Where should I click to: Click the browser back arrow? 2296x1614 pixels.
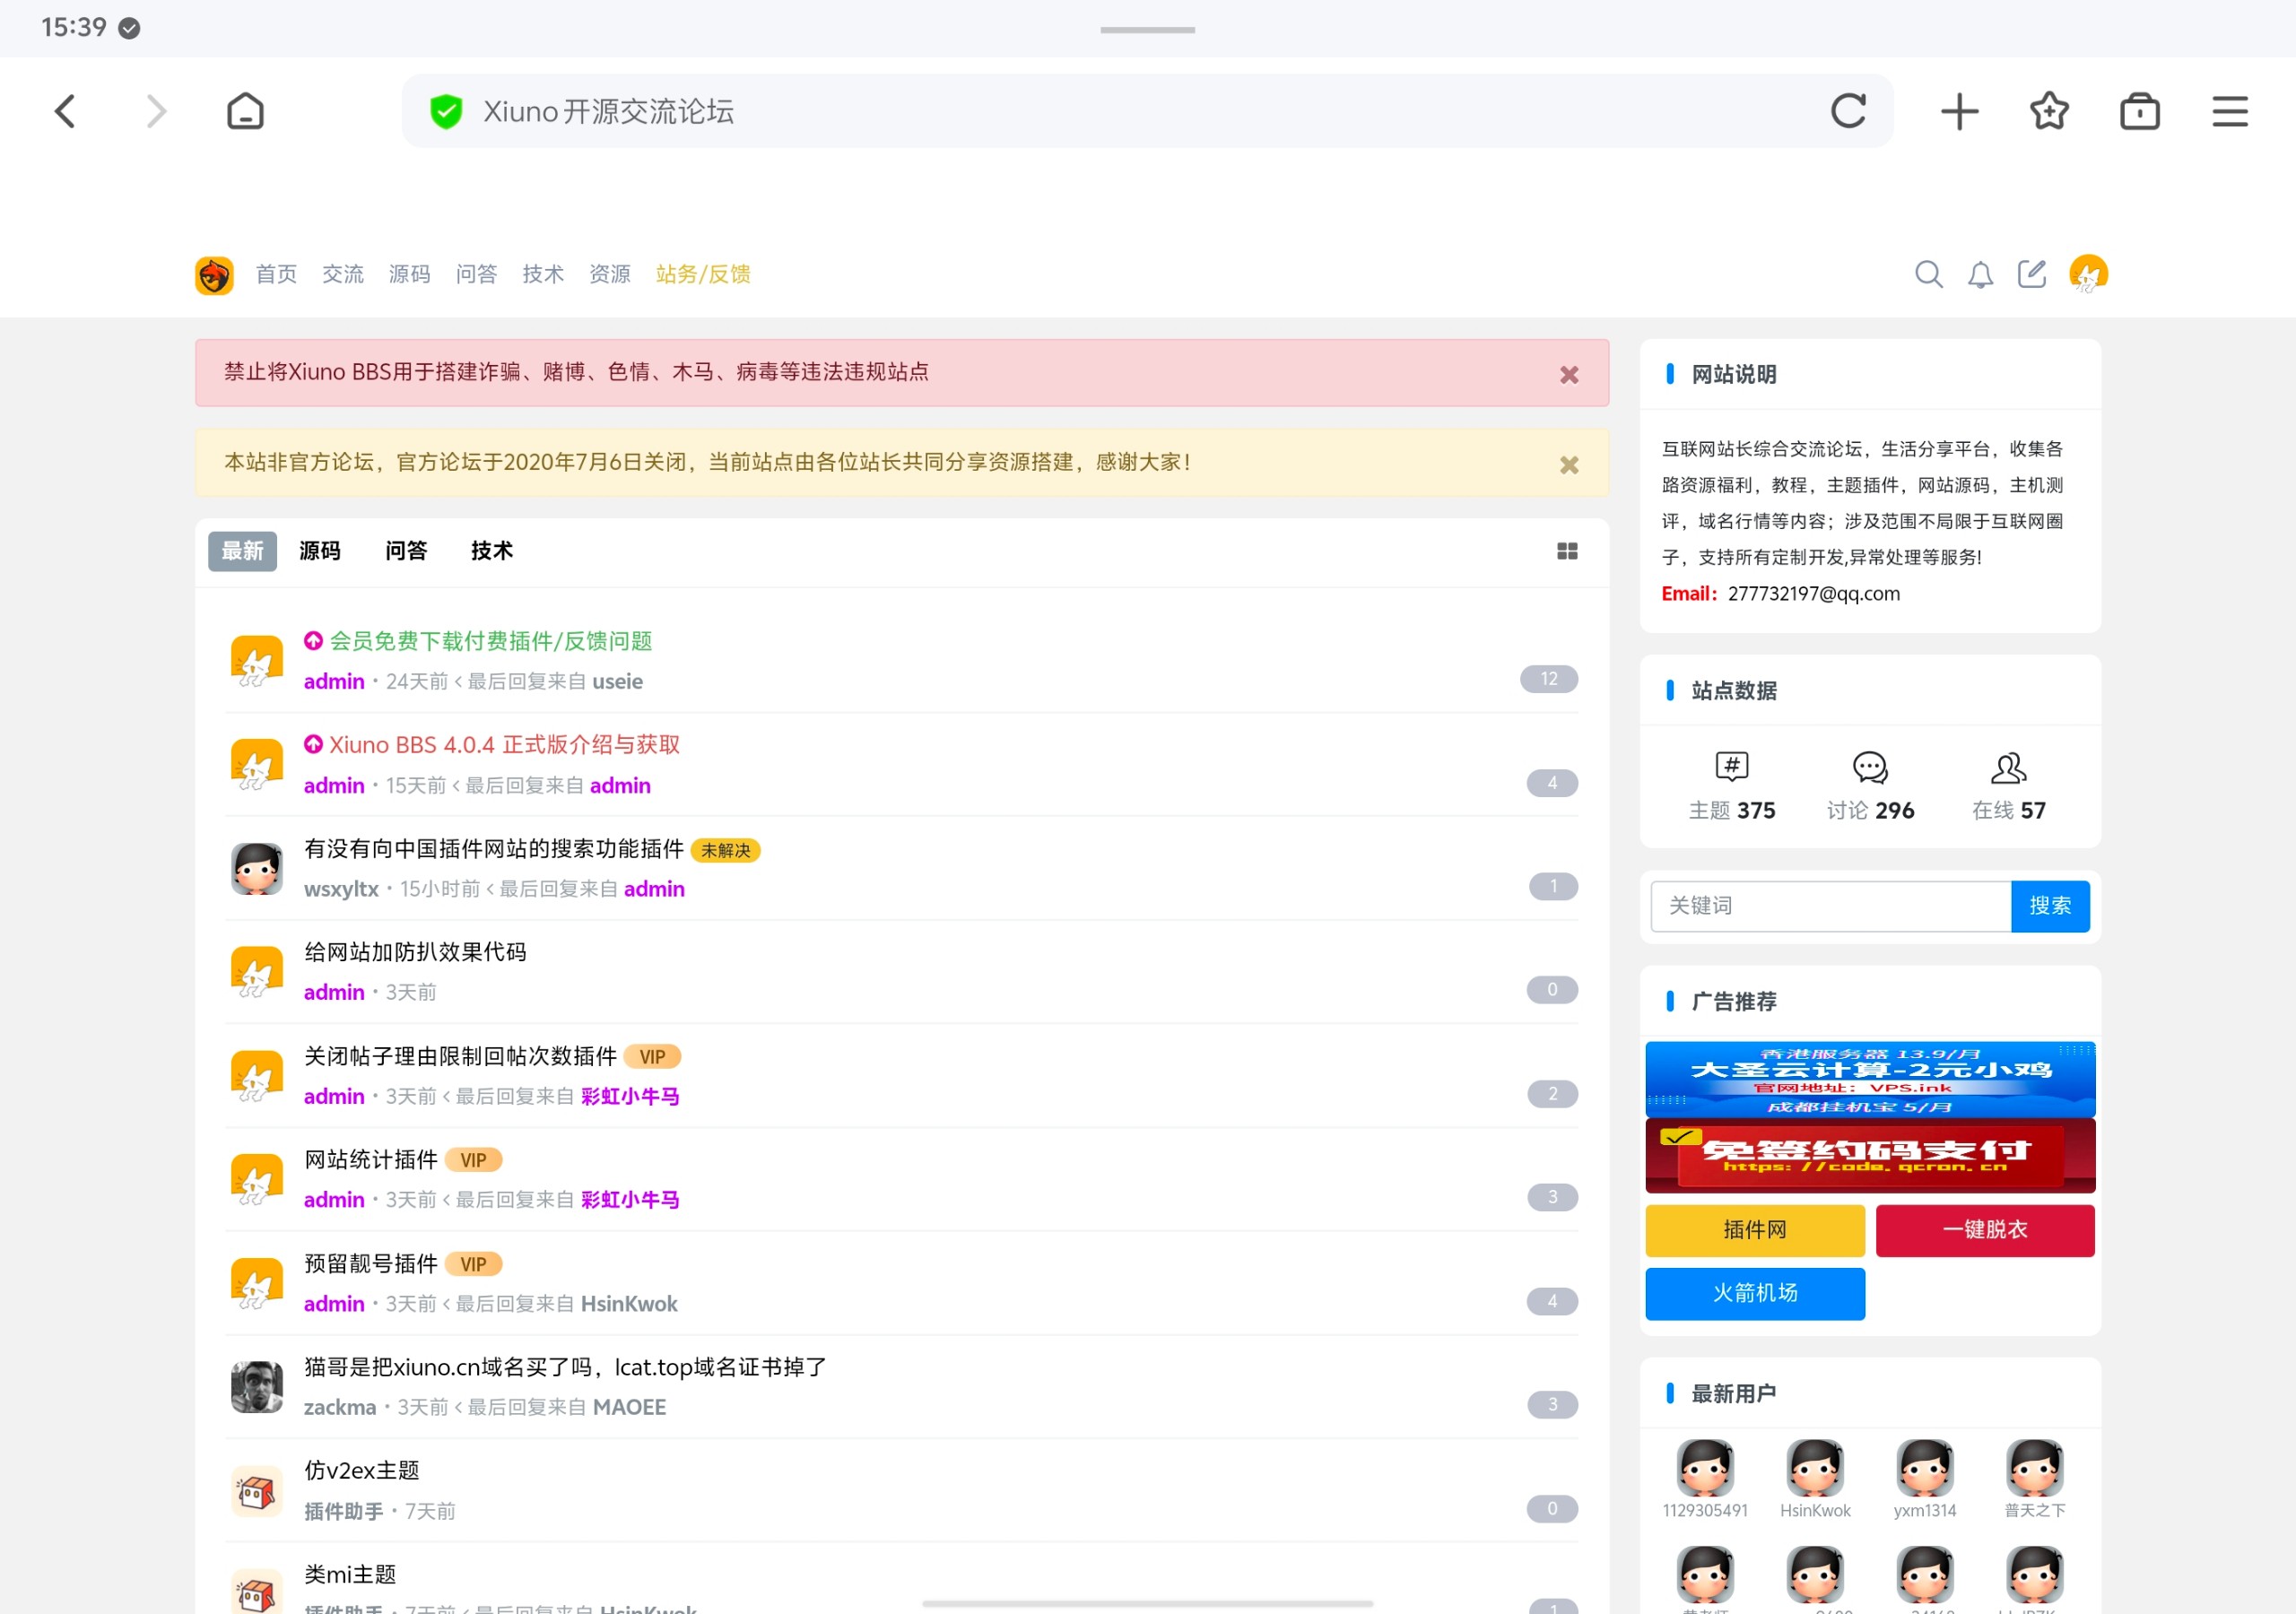coord(65,111)
